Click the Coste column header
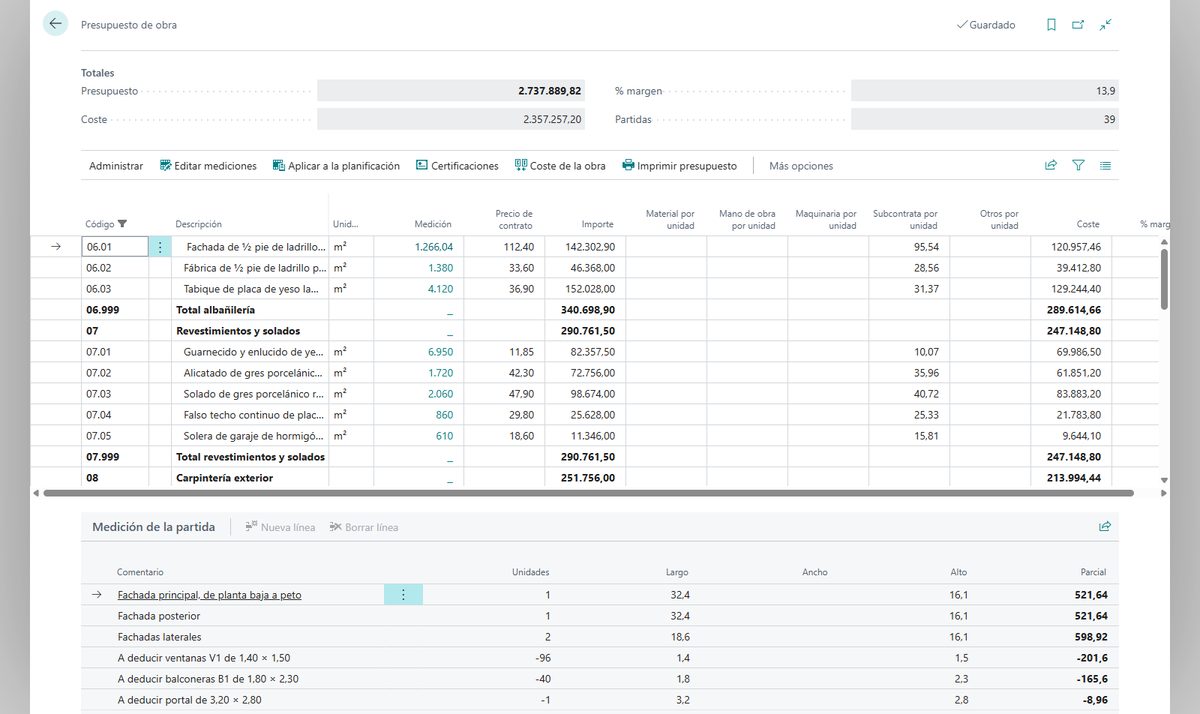The height and width of the screenshot is (714, 1200). pos(1088,224)
